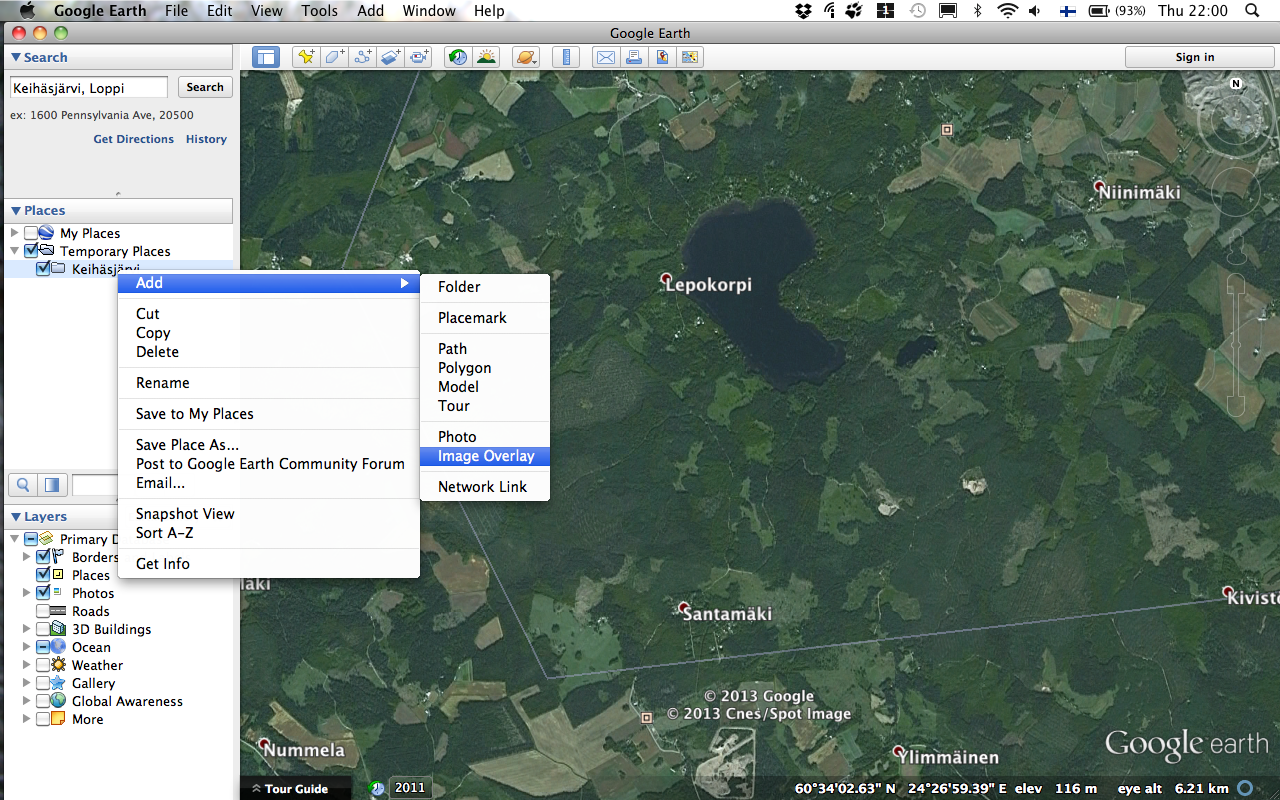Collapse the Search panel triangle
1280x800 pixels.
pyautogui.click(x=16, y=58)
